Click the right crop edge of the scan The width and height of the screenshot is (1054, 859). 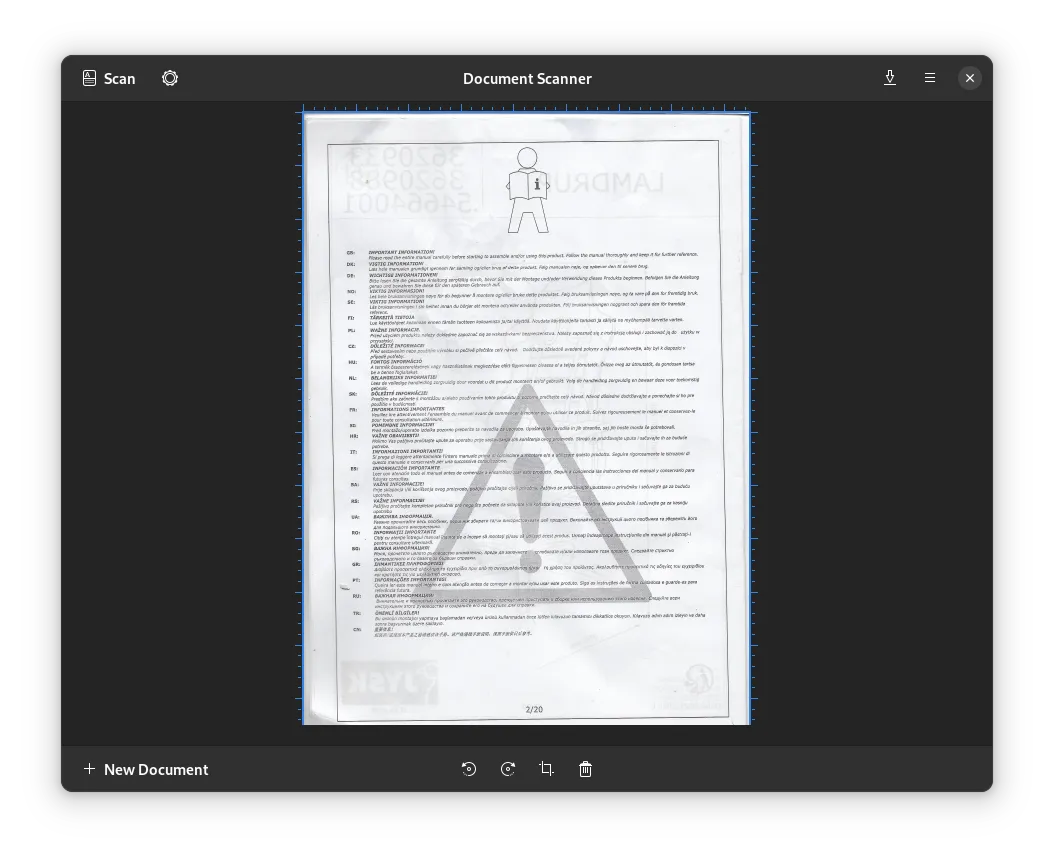[x=750, y=418]
